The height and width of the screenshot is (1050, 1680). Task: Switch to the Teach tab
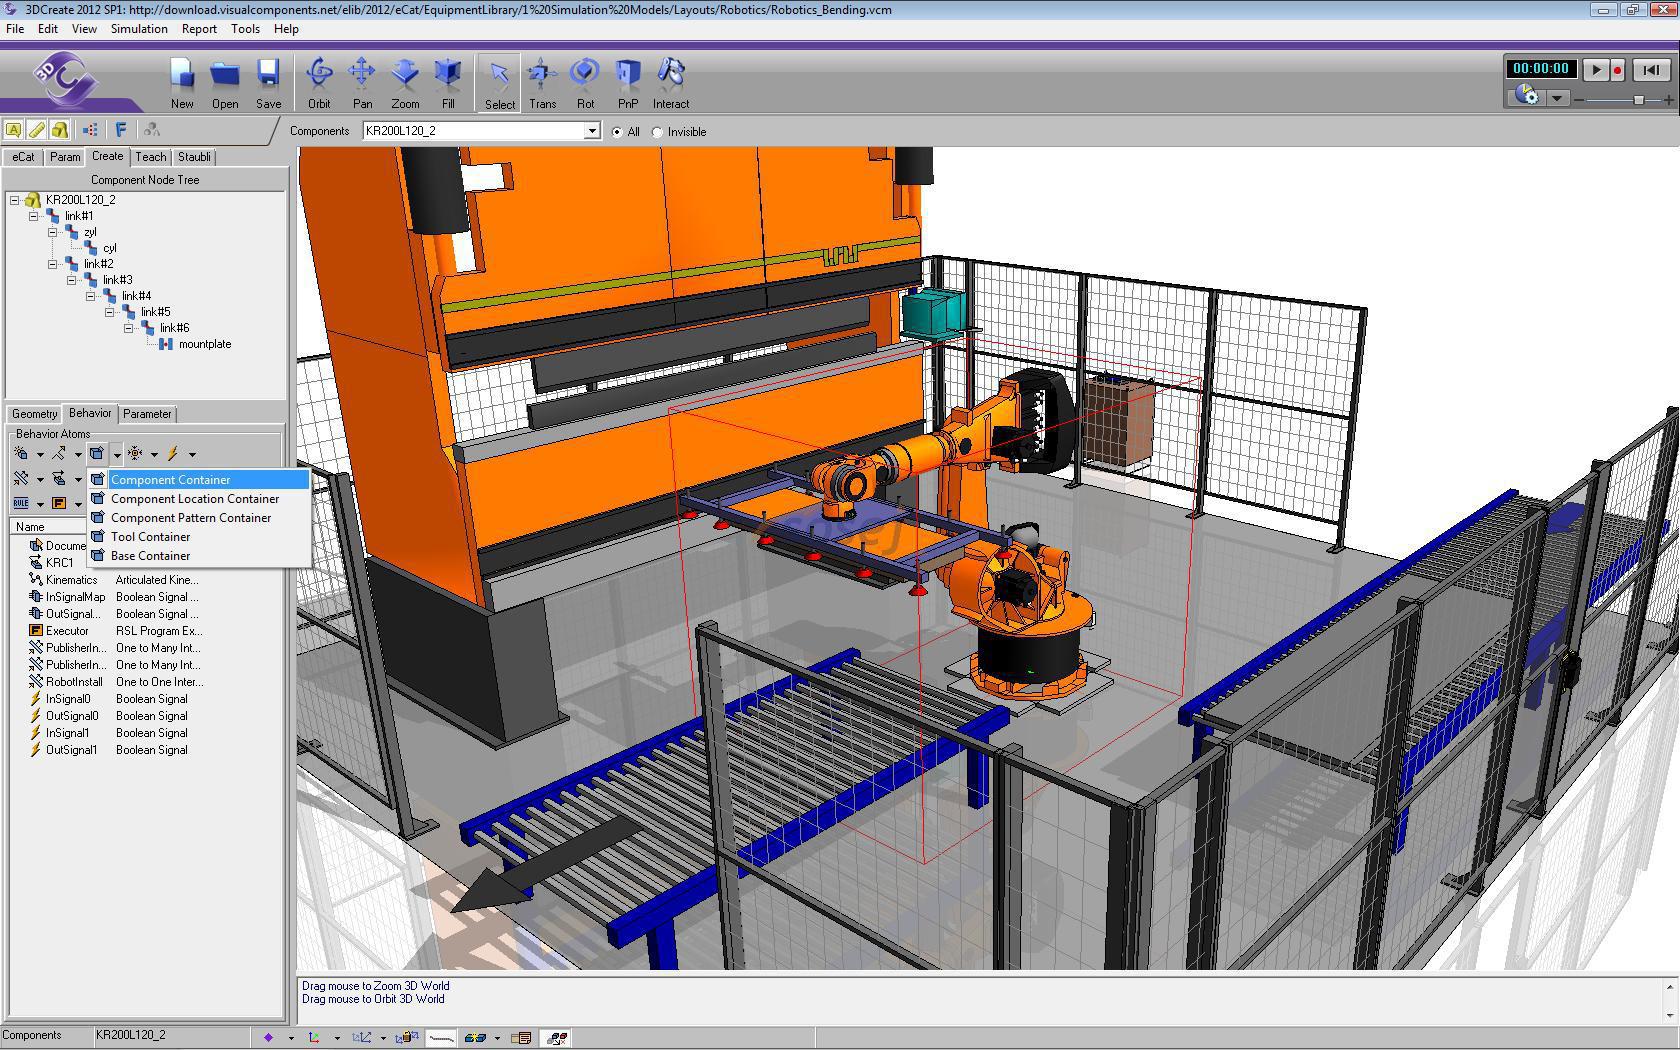pyautogui.click(x=151, y=157)
